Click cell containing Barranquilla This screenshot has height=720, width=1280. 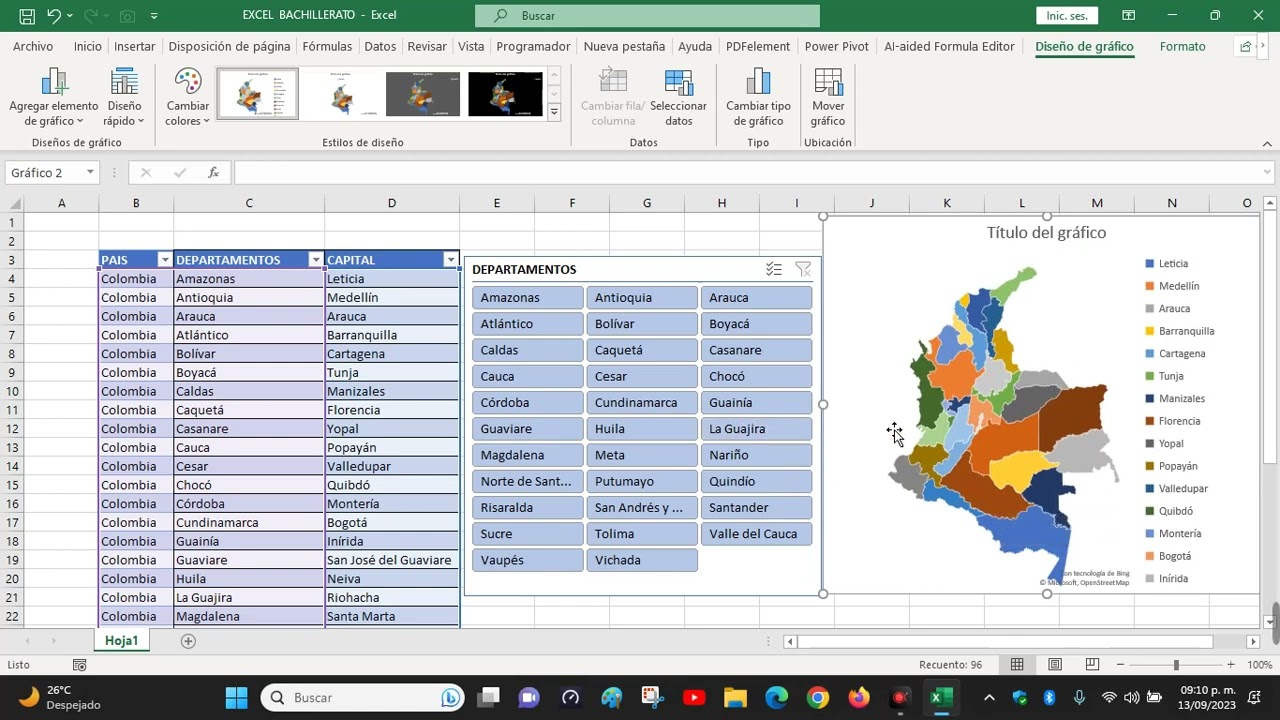coord(392,335)
